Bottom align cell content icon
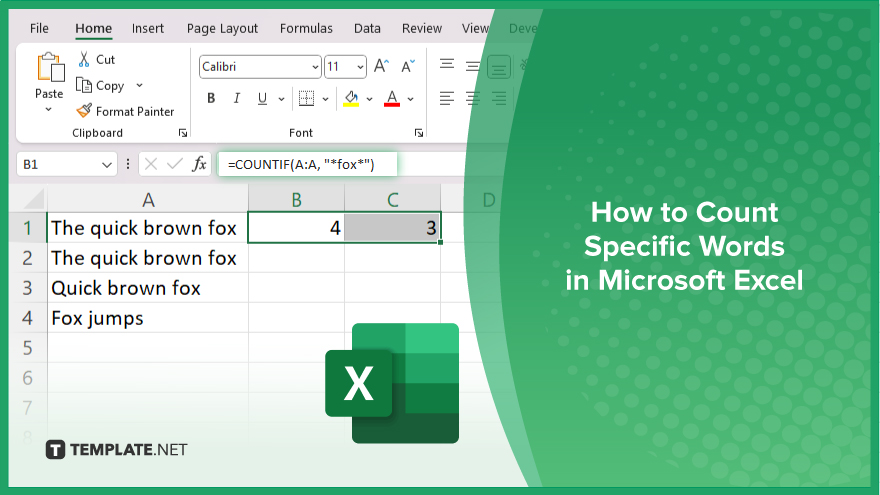 coord(499,67)
